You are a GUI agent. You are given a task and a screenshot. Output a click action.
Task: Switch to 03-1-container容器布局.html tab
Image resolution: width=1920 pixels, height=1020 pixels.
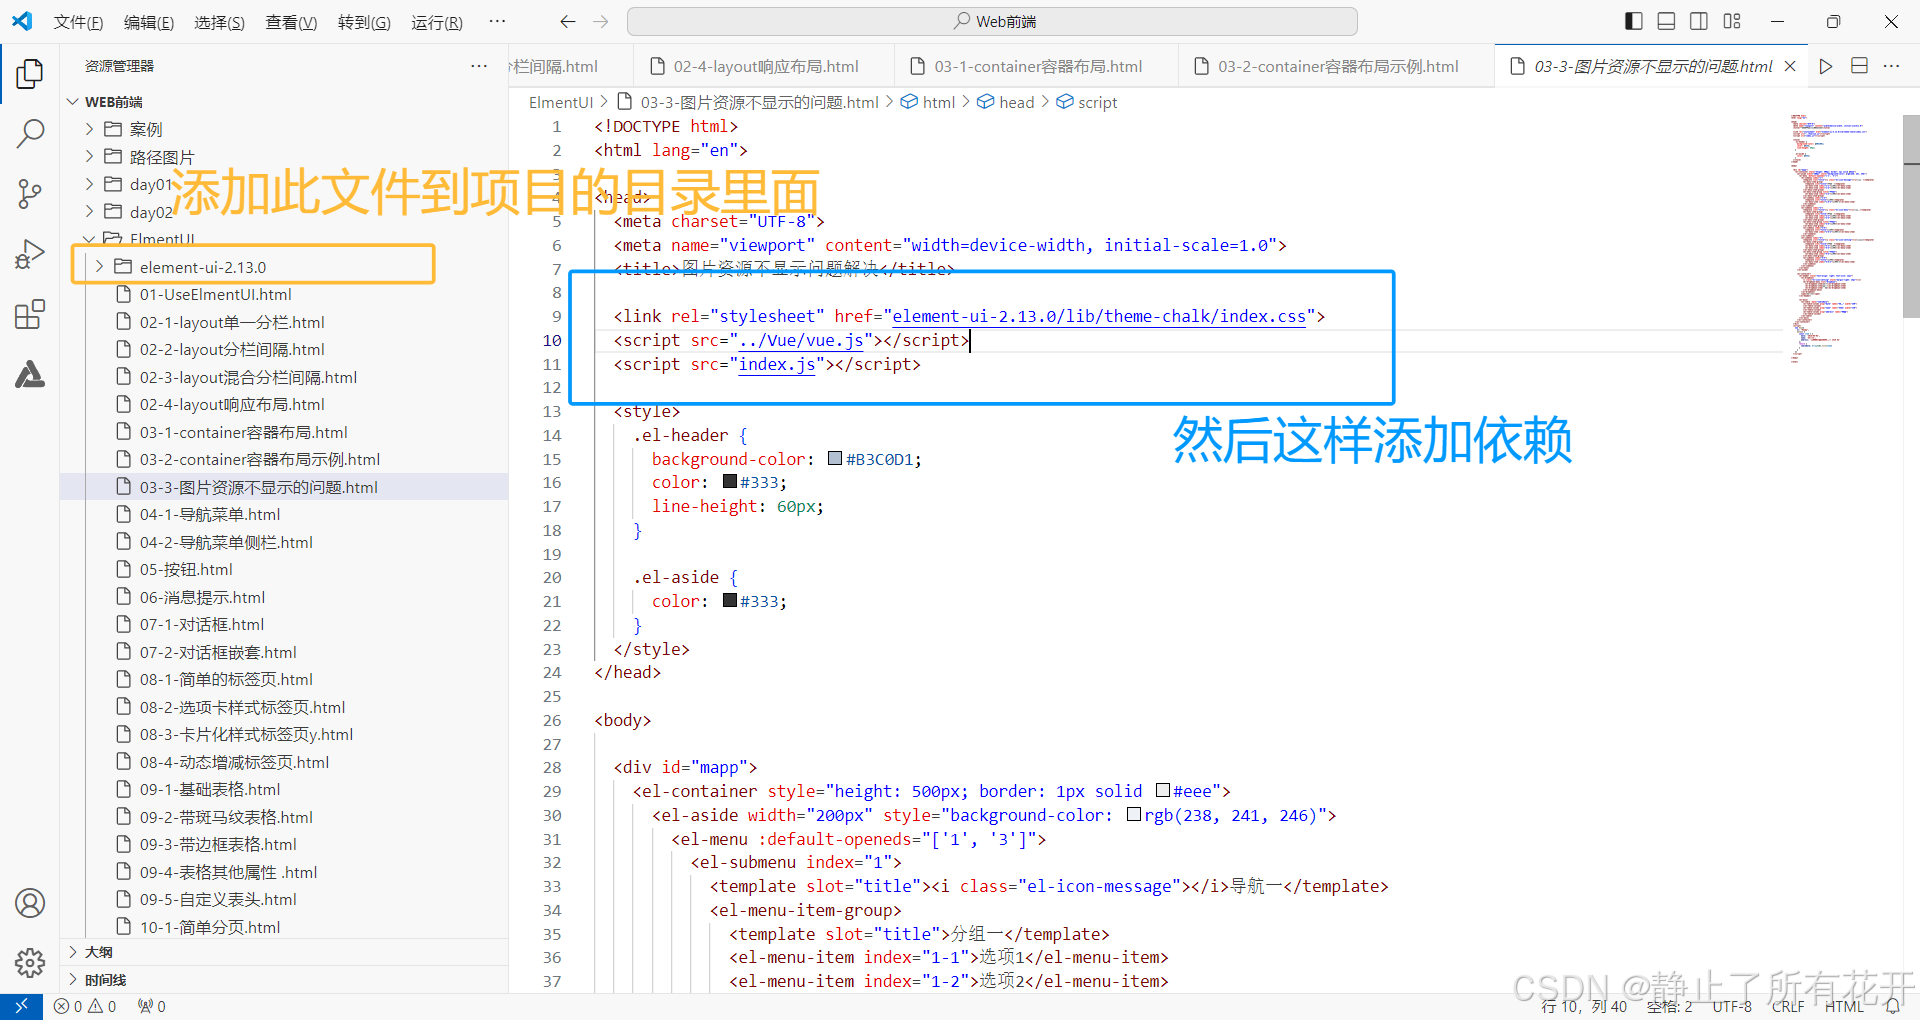click(1037, 66)
